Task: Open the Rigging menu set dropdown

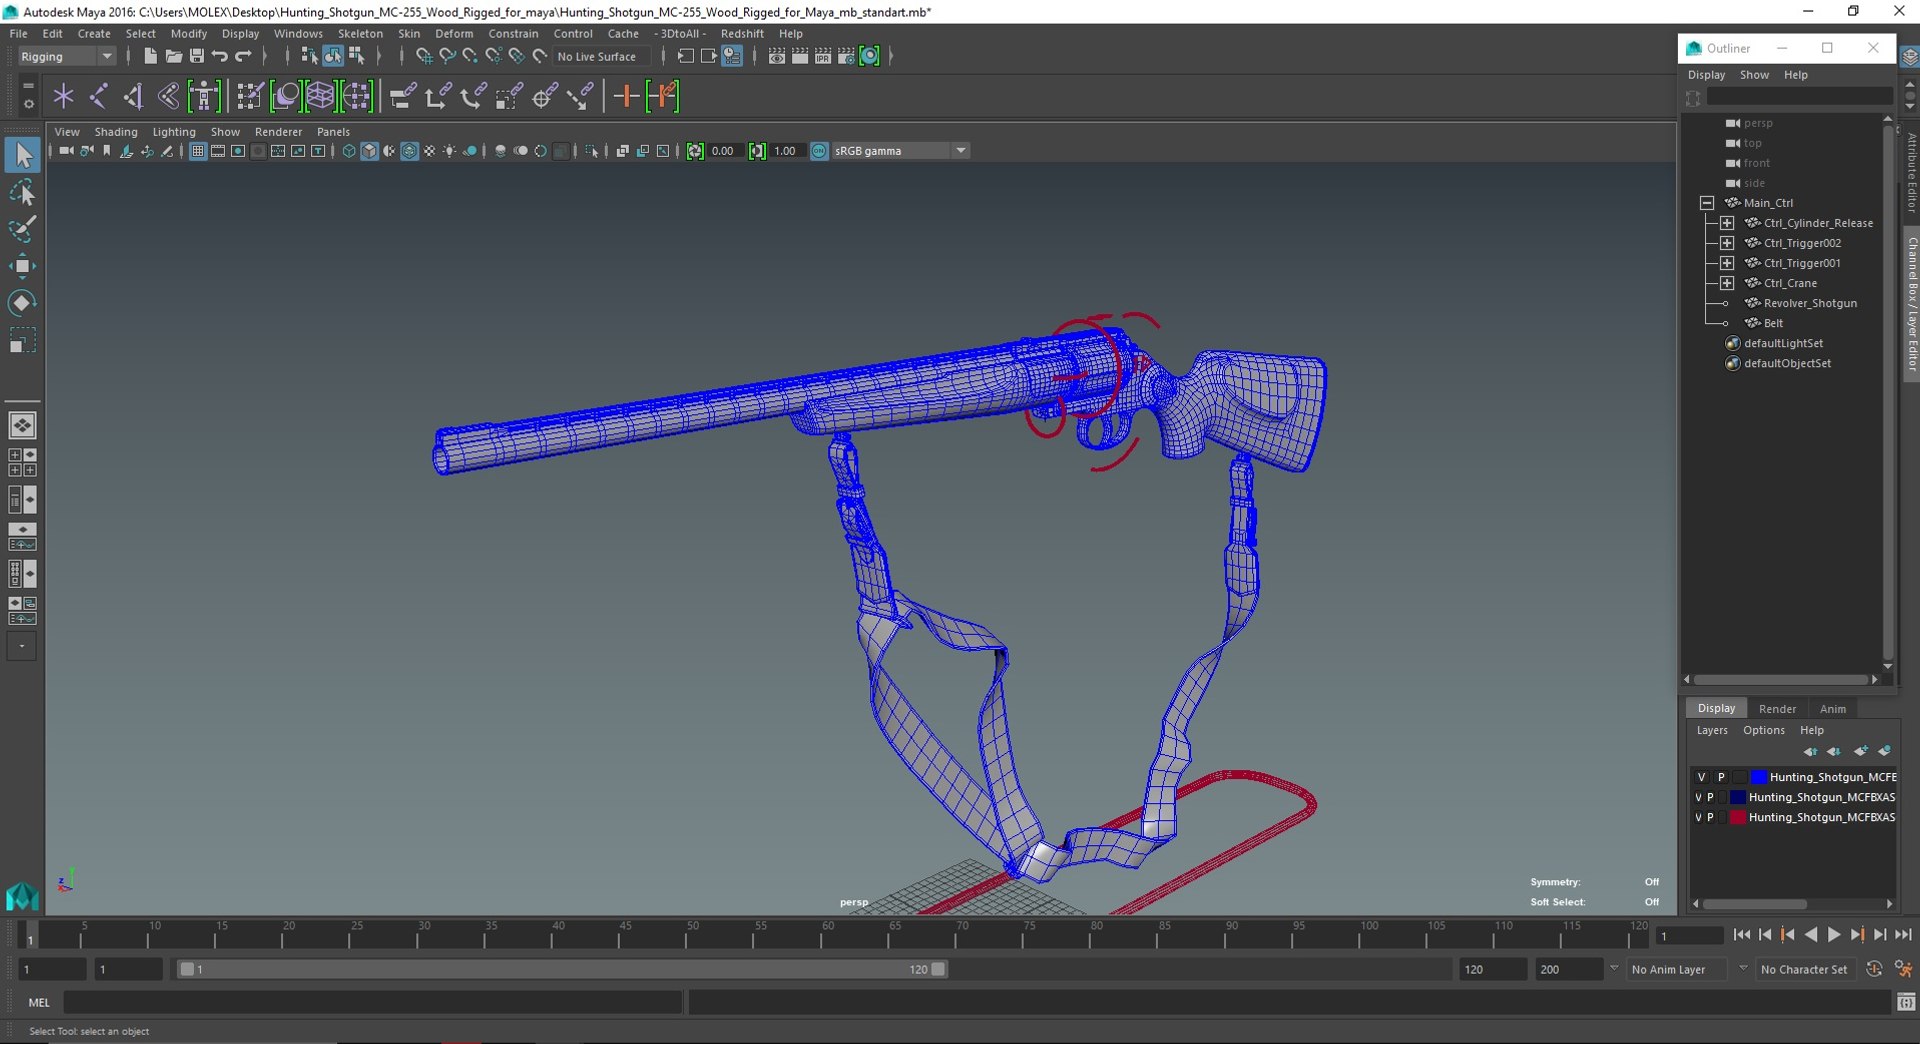Action: [67, 56]
